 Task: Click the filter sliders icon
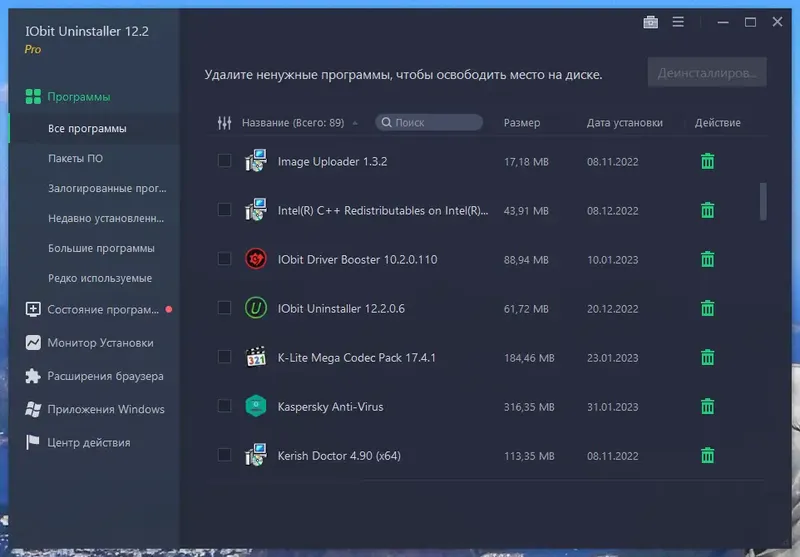(224, 122)
